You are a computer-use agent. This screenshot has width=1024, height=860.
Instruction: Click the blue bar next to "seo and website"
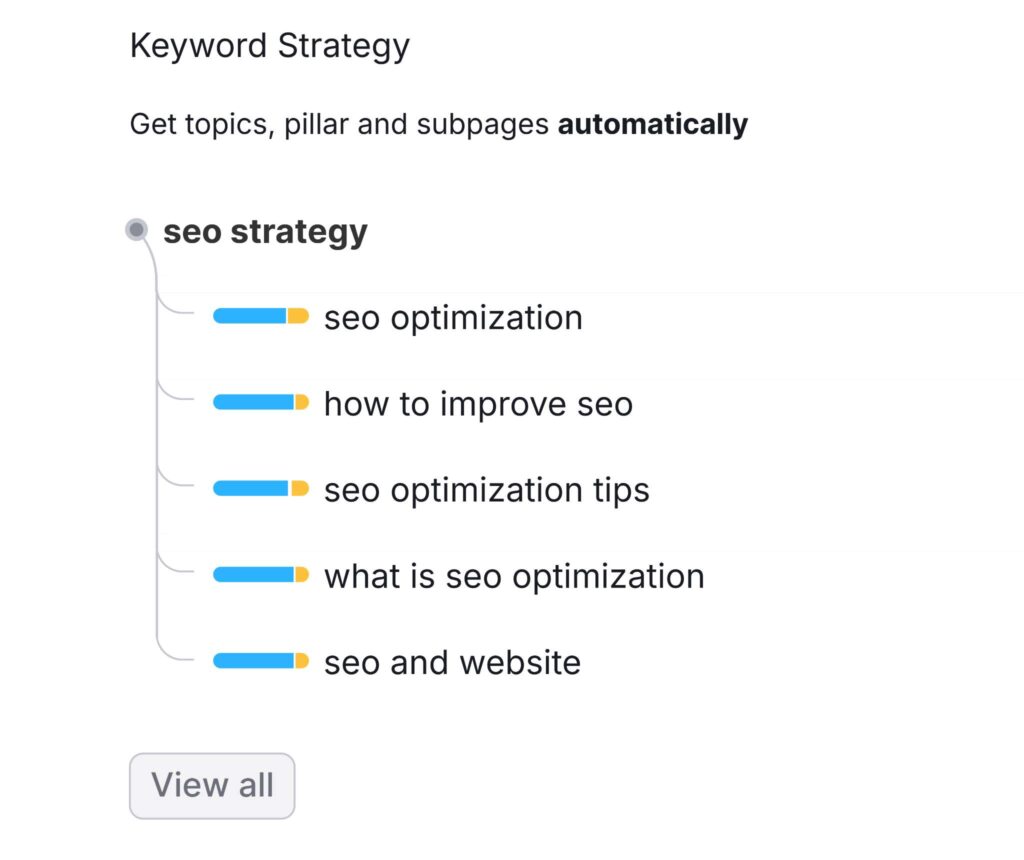pos(253,661)
